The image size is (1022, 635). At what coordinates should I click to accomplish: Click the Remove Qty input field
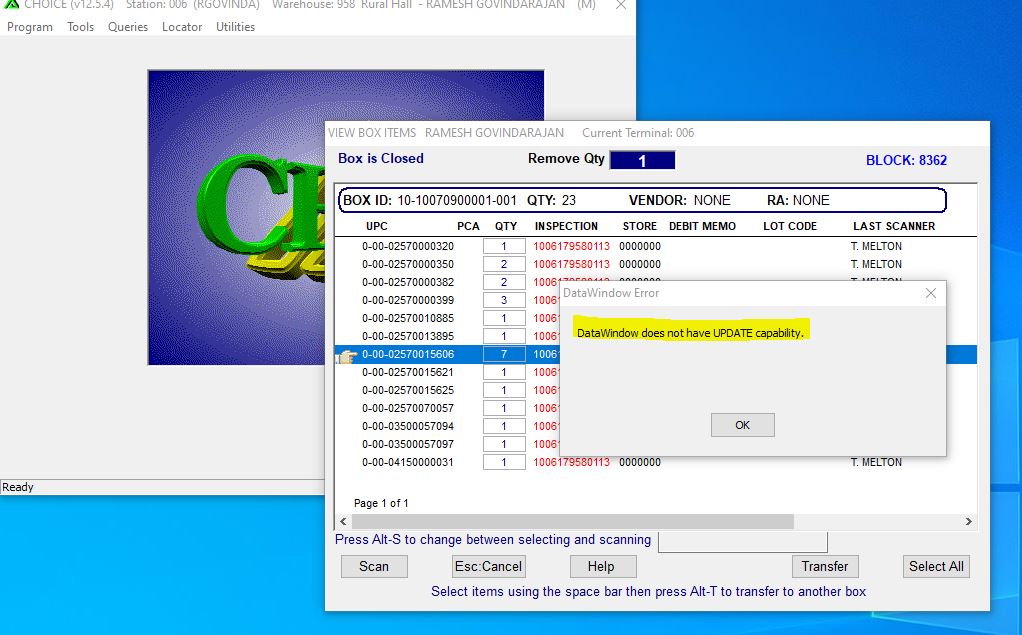tap(642, 160)
